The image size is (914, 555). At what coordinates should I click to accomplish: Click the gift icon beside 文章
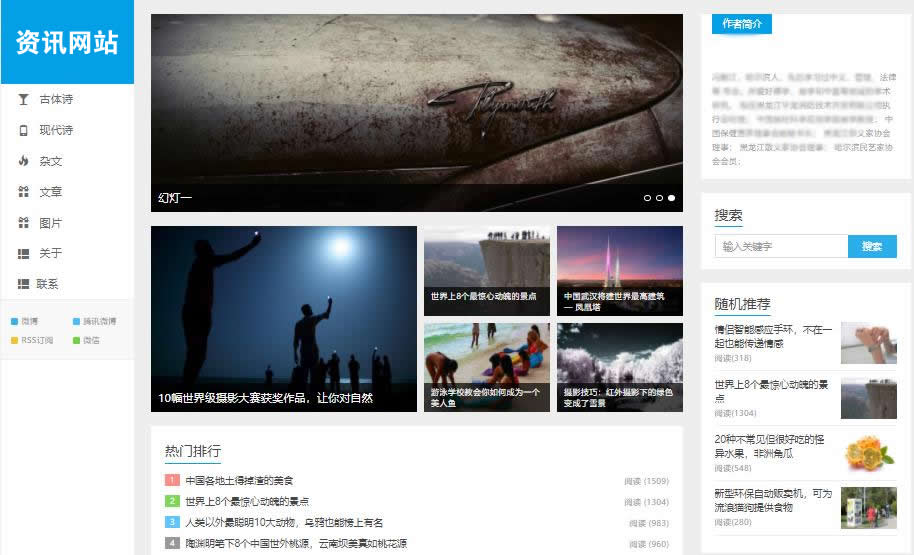(x=23, y=192)
